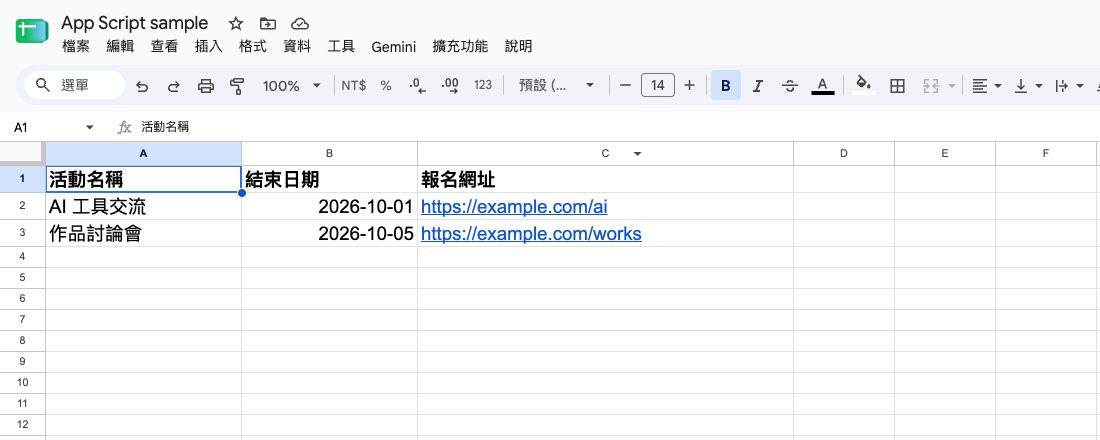This screenshot has width=1100, height=440.
Task: Open the zoom 100% dropdown
Action: [x=291, y=86]
